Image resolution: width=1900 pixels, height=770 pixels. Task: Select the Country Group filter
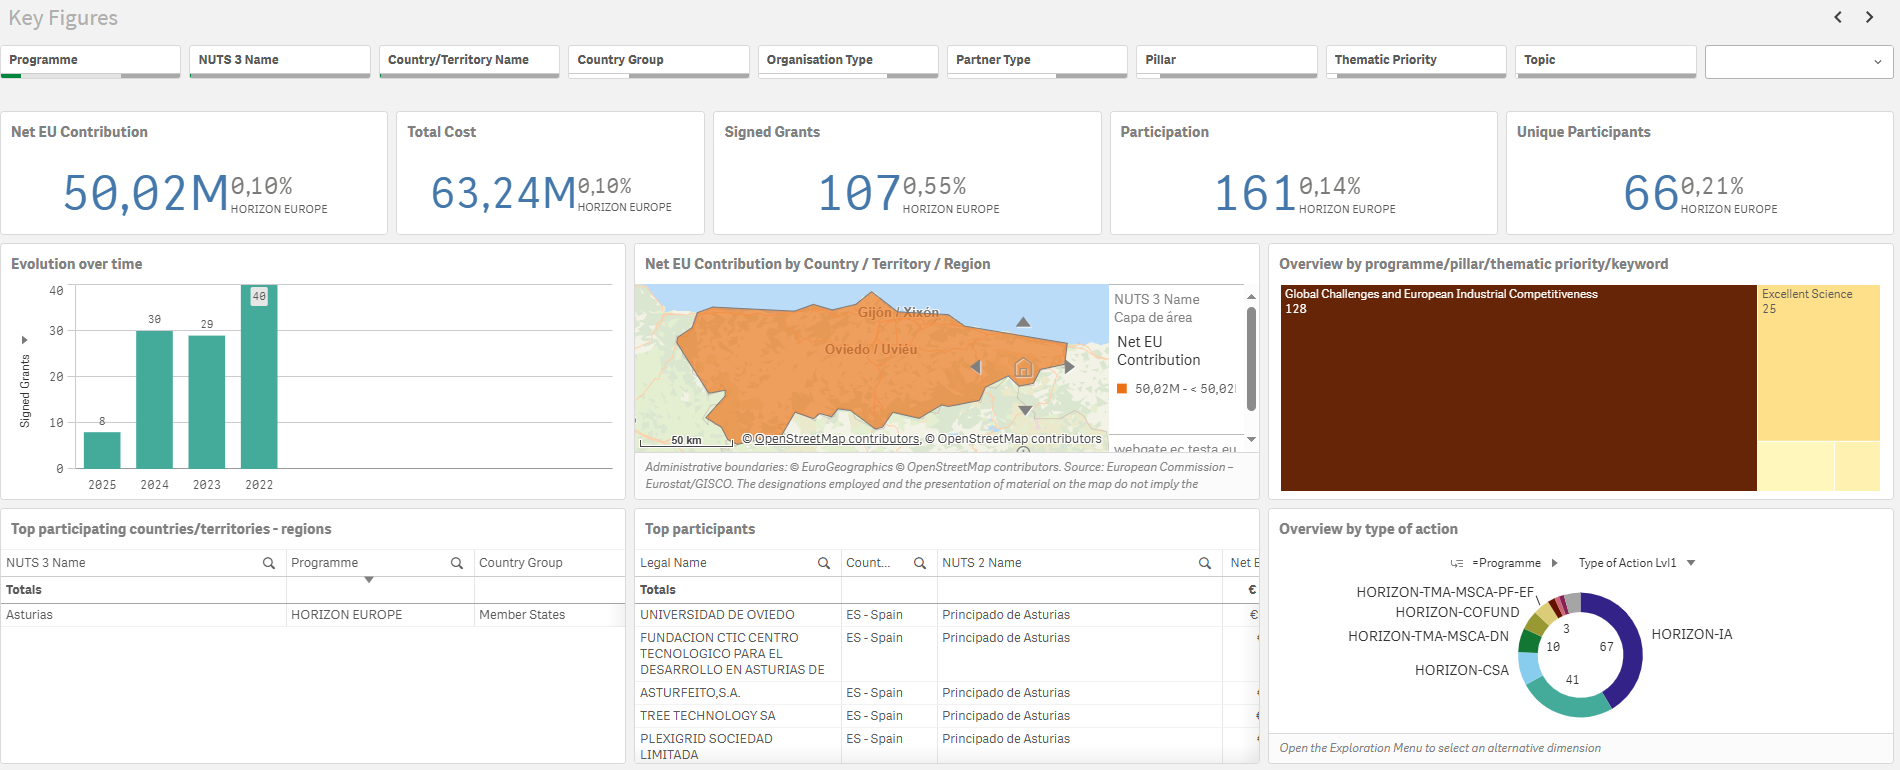pyautogui.click(x=658, y=60)
